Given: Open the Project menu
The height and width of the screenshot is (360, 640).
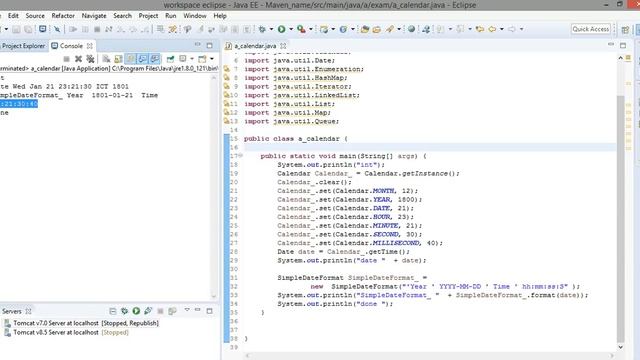Looking at the screenshot, I should (148, 16).
